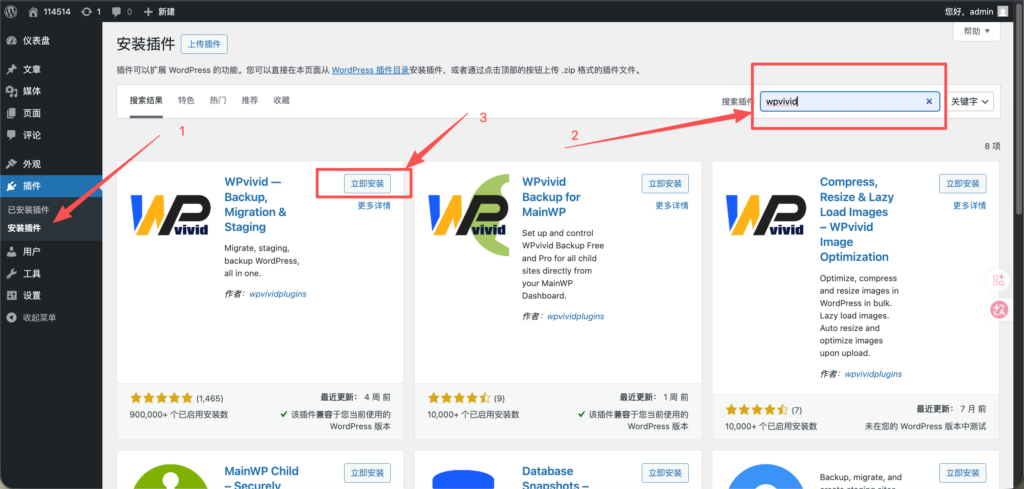Screen dimensions: 1024x489
Task: Clear the wpvivid search text
Action: click(929, 101)
